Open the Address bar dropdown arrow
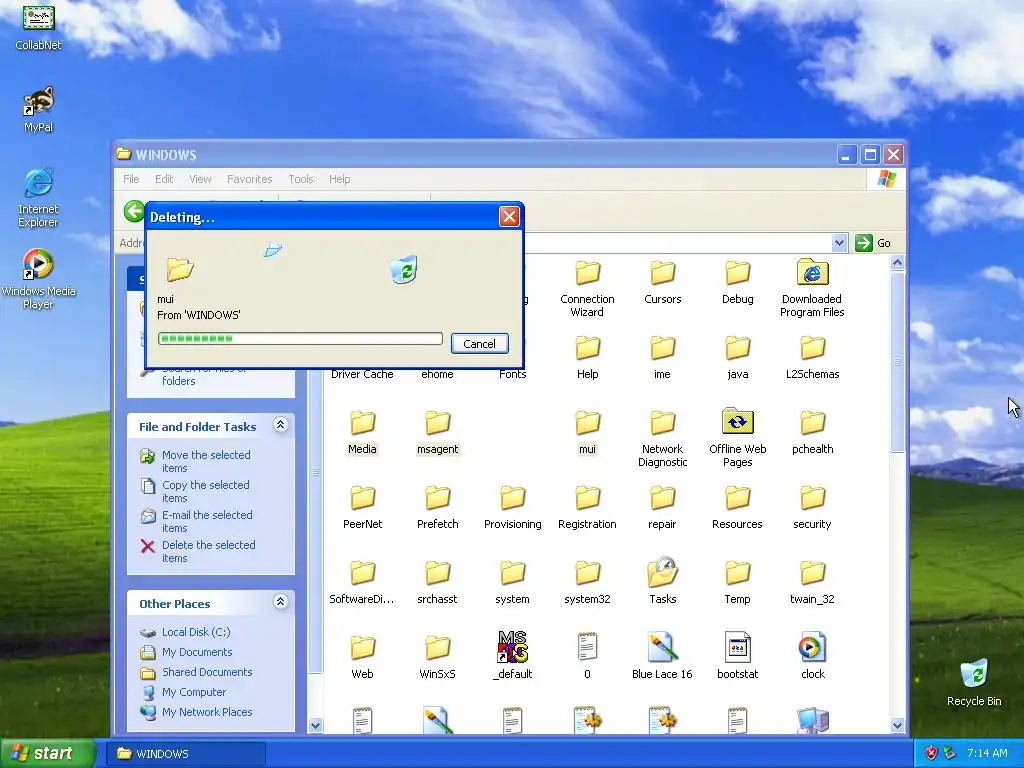This screenshot has height=768, width=1024. click(839, 243)
